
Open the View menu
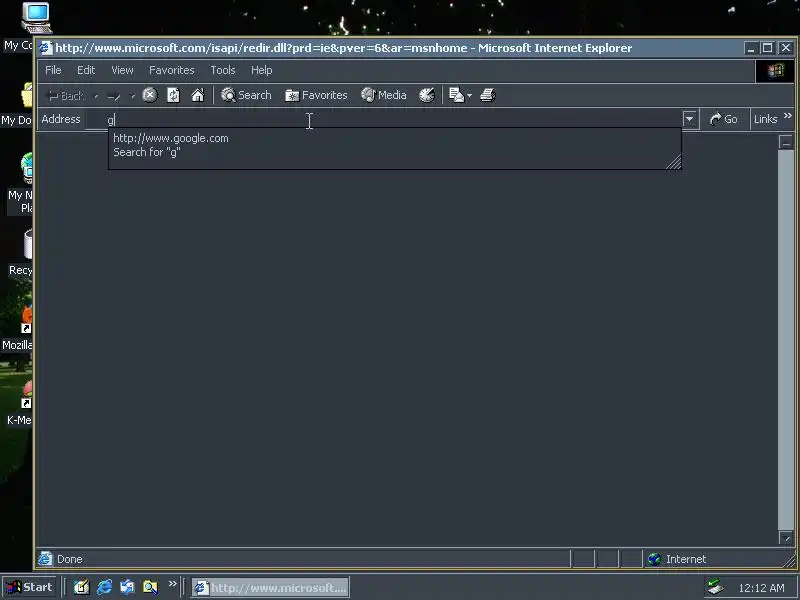click(x=122, y=70)
